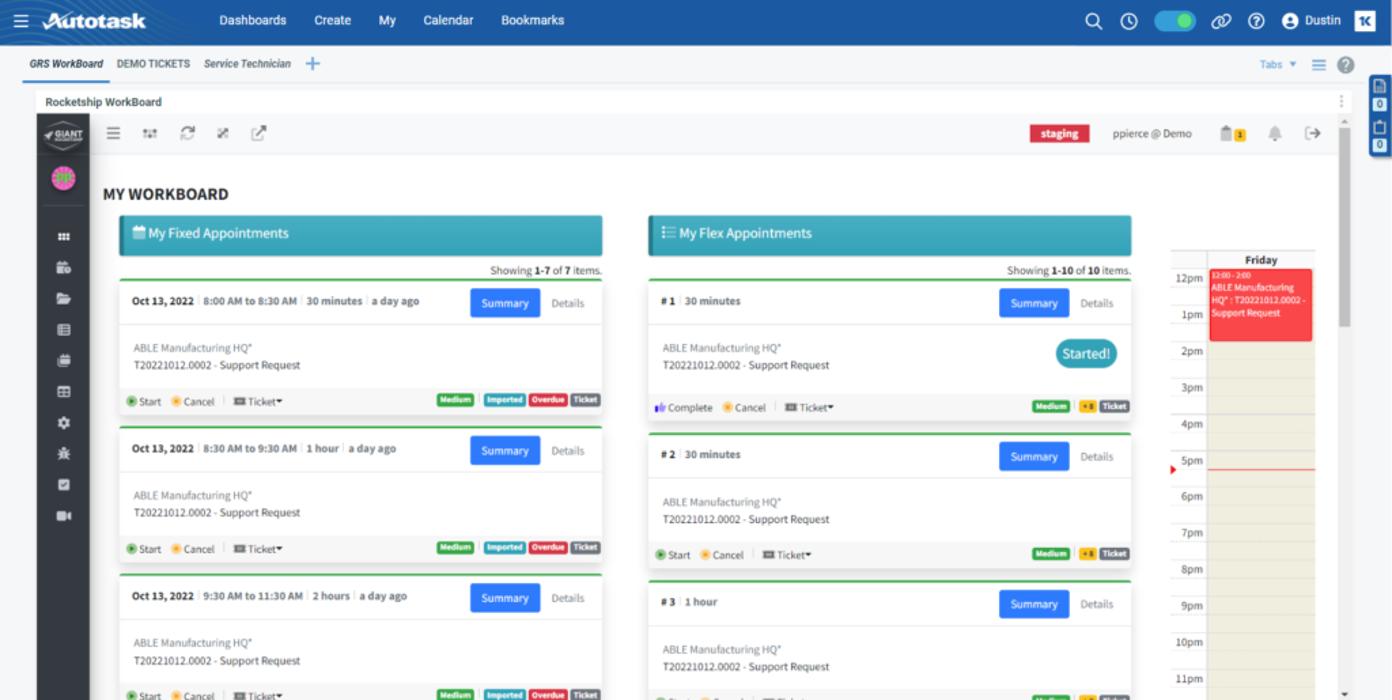Viewport: 1392px width, 700px height.
Task: Click Complete on flex appointment #1
Action: pyautogui.click(x=684, y=407)
